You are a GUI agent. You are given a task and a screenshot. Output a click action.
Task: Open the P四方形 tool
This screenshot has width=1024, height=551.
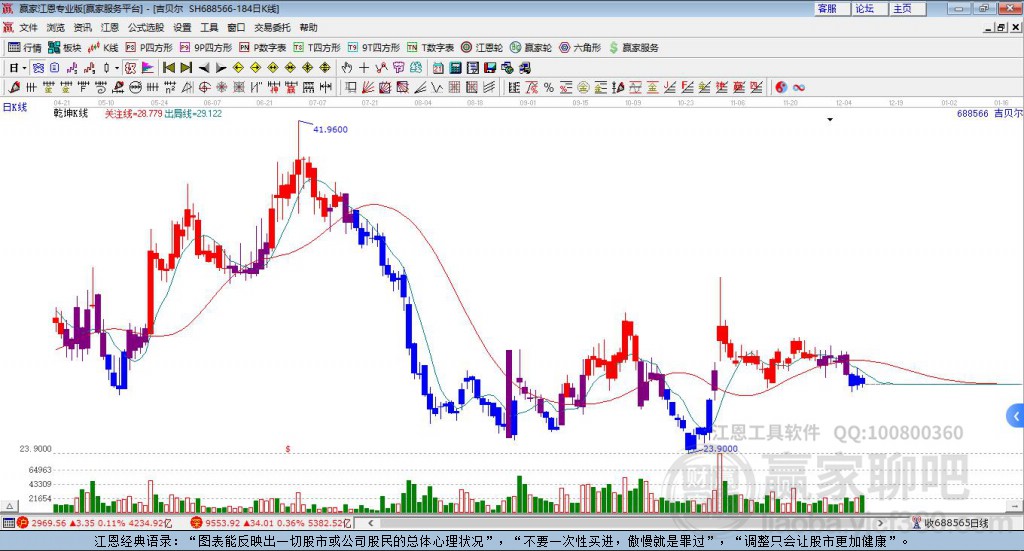click(149, 48)
